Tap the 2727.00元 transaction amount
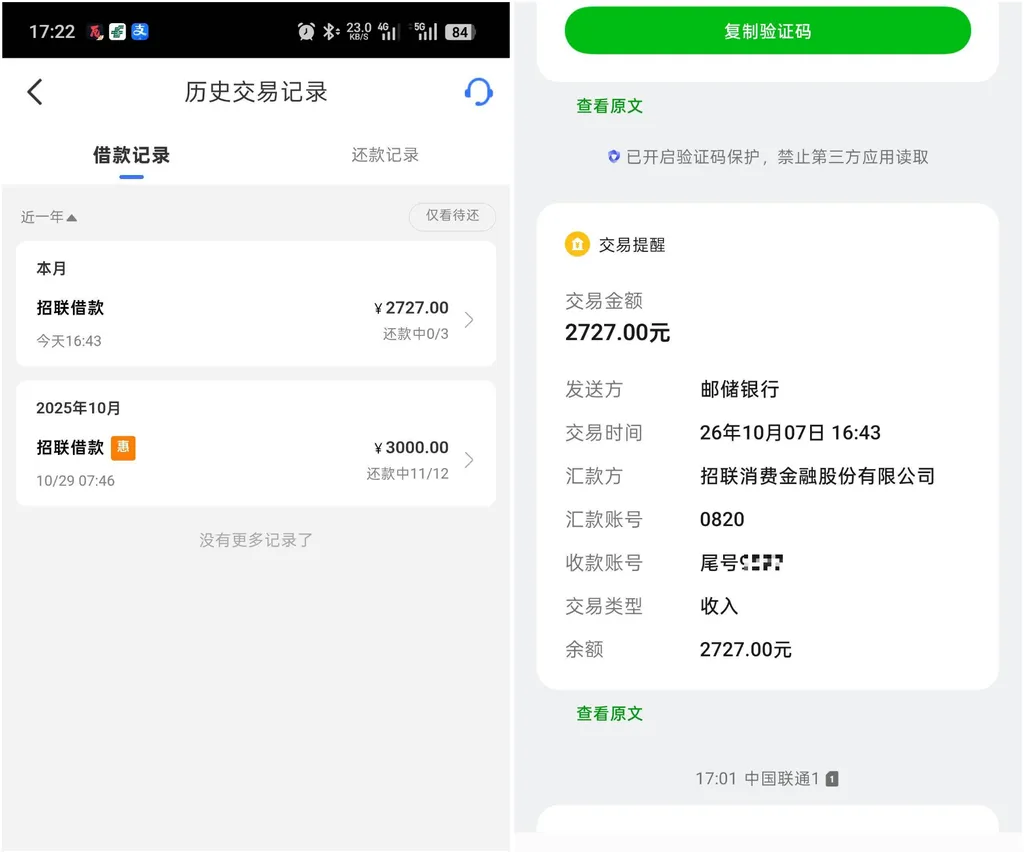 point(617,332)
